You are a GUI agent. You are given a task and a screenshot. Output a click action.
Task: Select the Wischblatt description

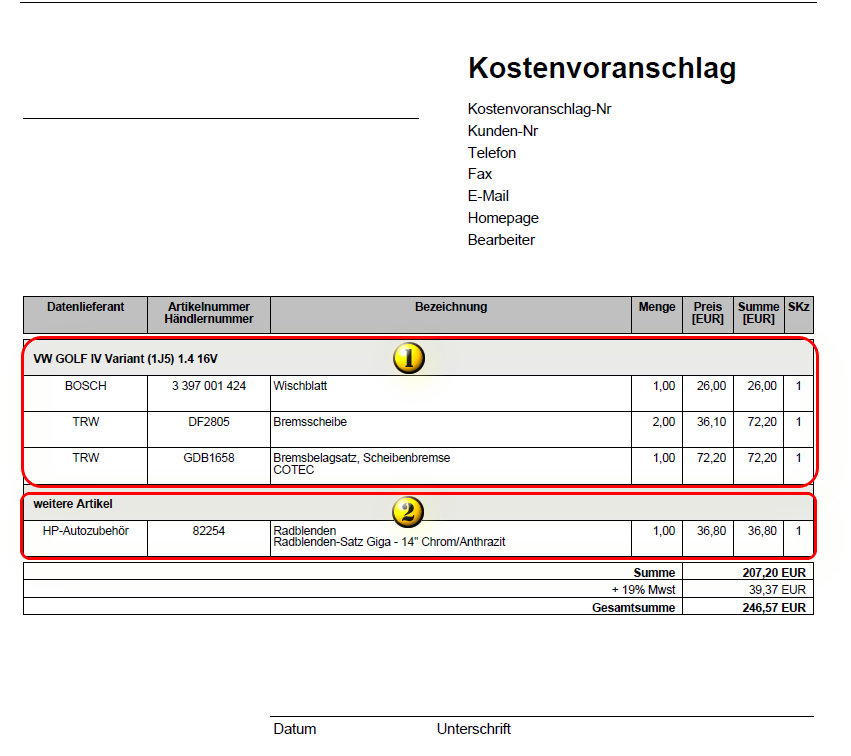click(300, 386)
